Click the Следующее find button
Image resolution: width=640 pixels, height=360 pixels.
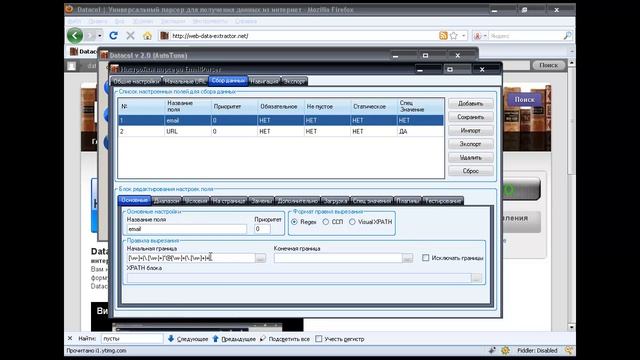pos(188,339)
